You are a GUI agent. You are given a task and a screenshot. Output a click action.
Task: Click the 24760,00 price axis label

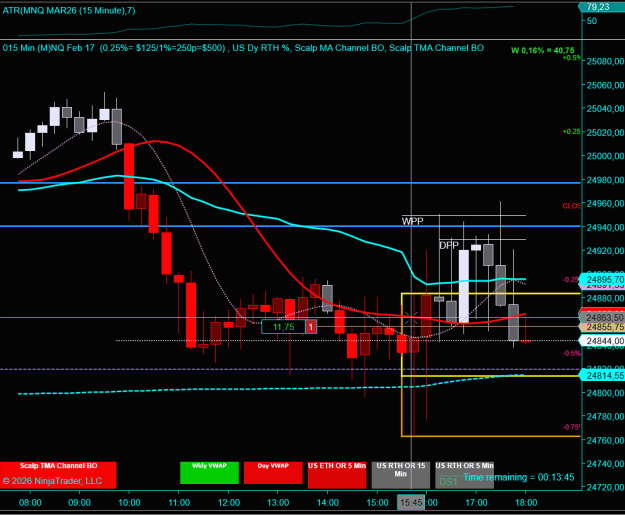[605, 440]
